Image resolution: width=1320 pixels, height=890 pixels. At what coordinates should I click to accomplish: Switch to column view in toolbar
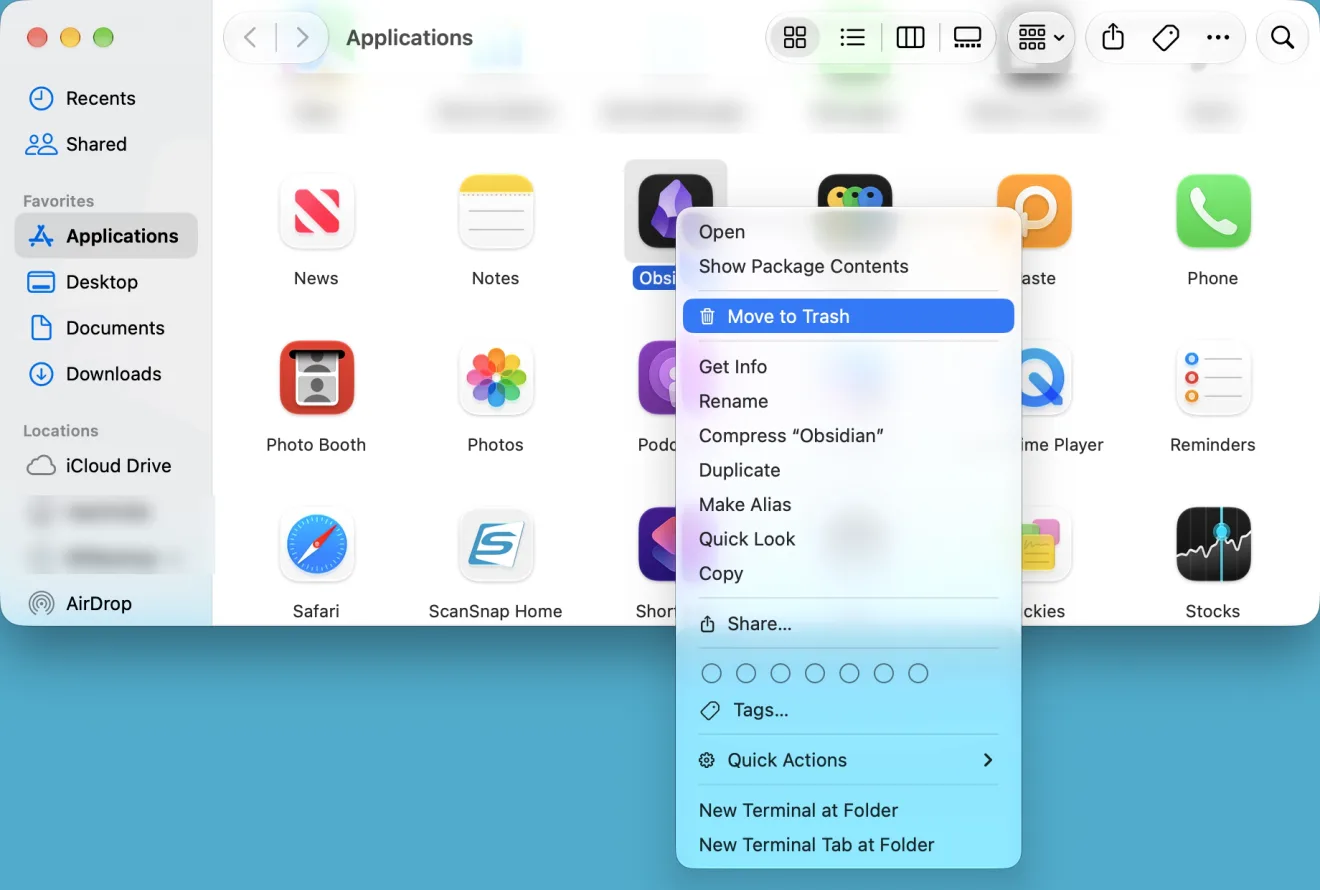(910, 38)
